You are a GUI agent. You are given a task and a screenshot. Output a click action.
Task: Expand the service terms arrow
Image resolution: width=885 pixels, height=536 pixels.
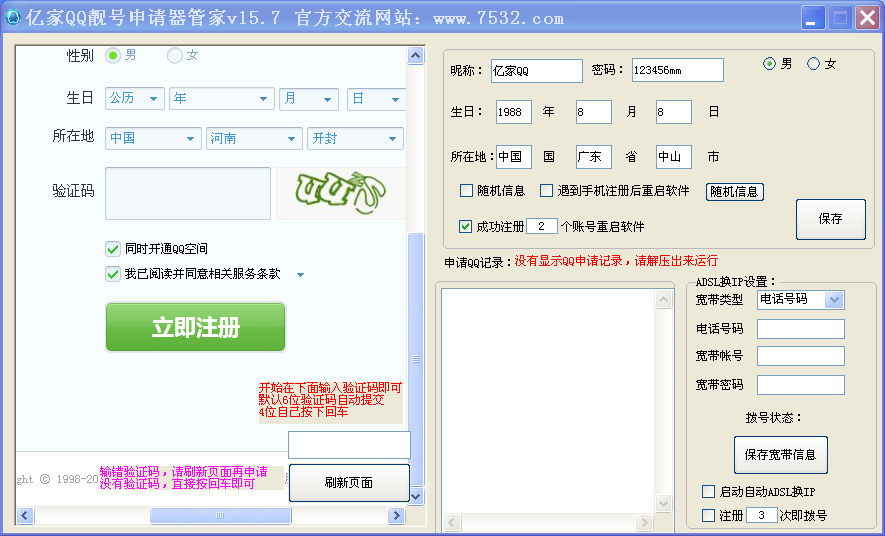(300, 274)
